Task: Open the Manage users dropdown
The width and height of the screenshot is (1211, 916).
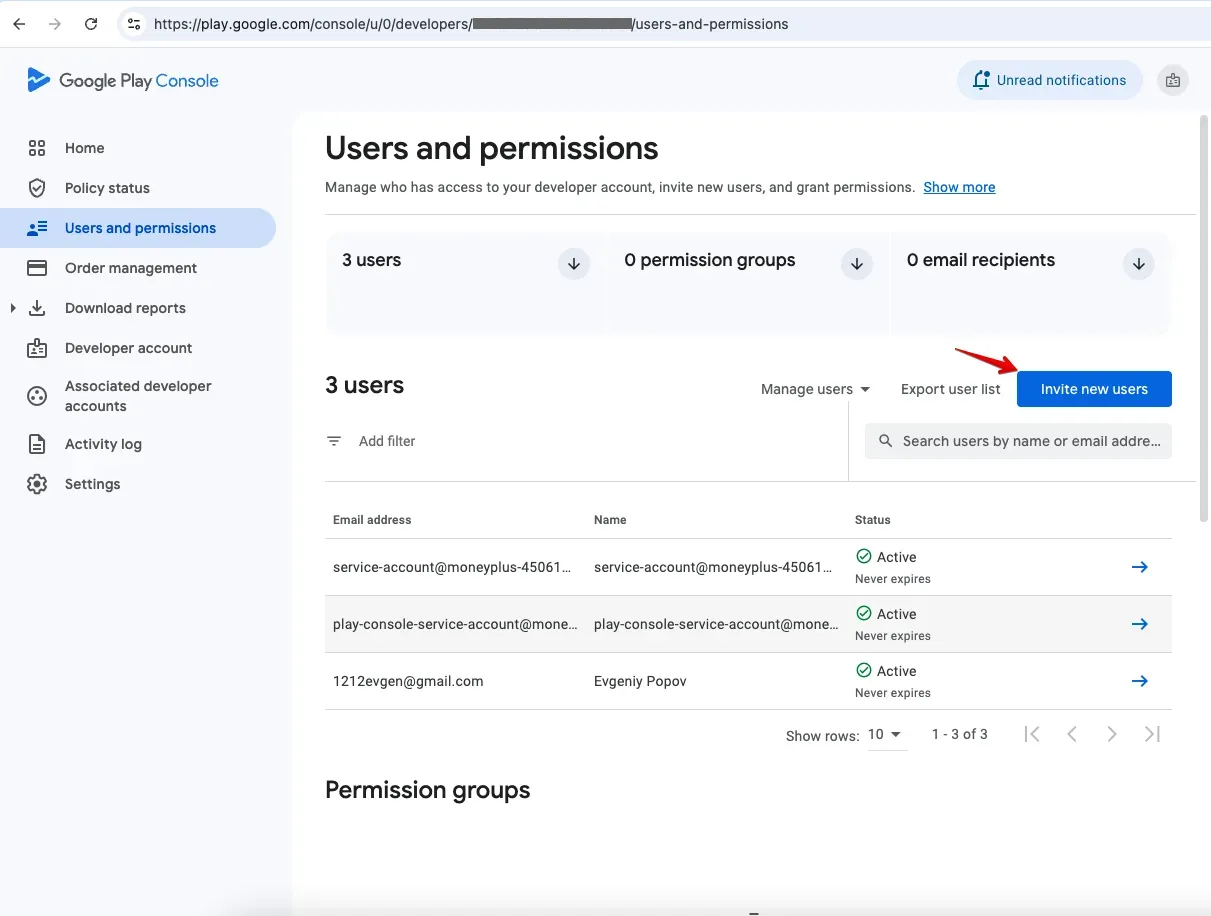Action: click(815, 389)
